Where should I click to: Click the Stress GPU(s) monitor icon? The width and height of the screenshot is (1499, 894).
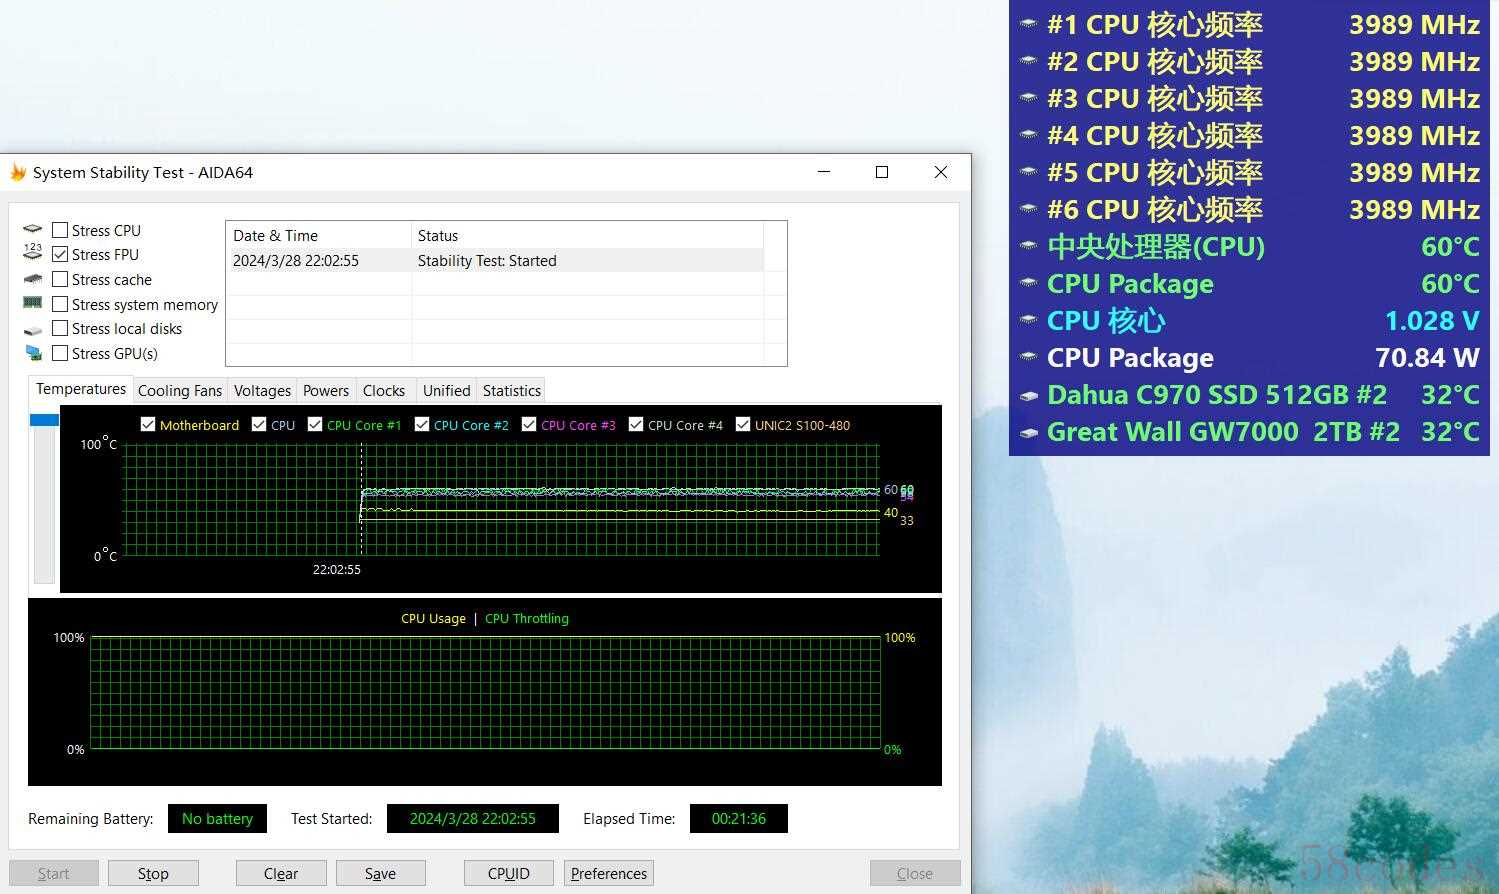tap(33, 353)
